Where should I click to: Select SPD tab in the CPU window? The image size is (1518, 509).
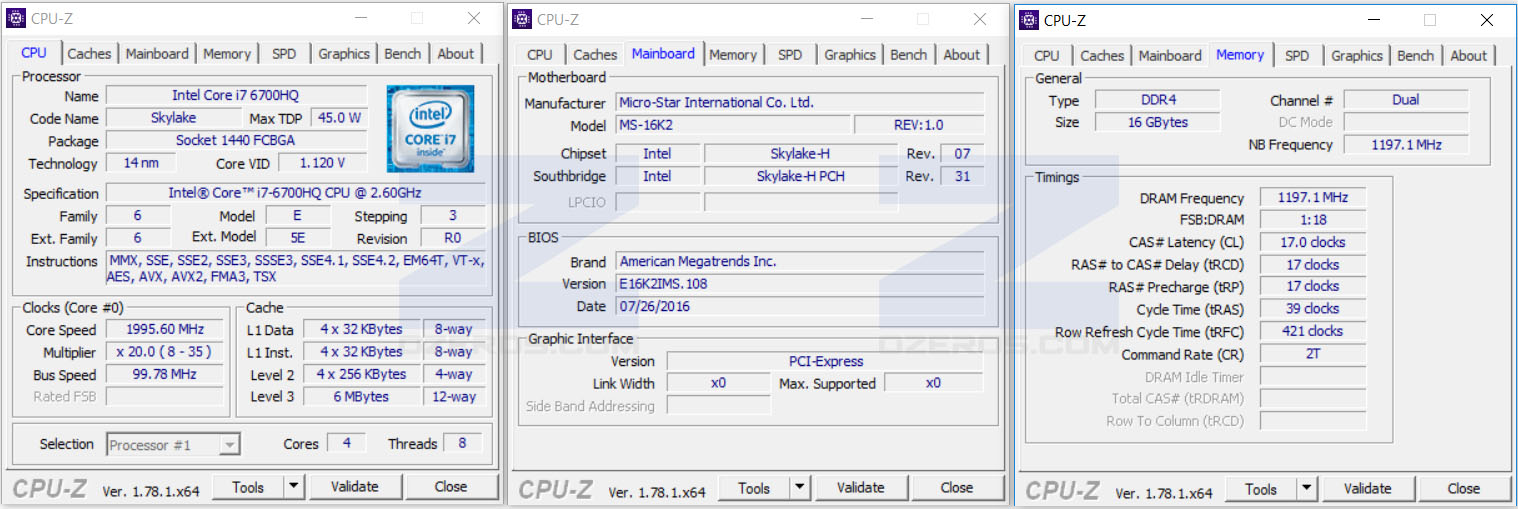tap(284, 54)
